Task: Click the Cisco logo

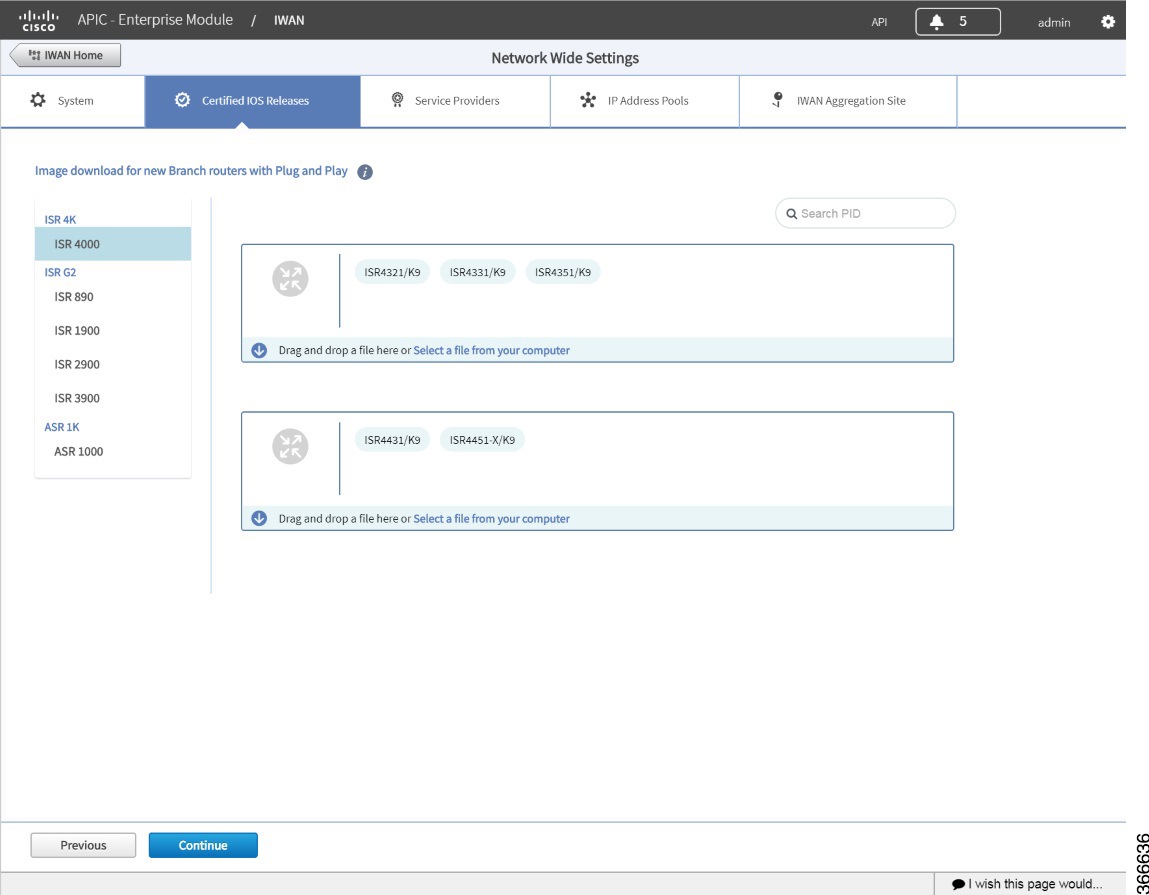Action: tap(39, 21)
